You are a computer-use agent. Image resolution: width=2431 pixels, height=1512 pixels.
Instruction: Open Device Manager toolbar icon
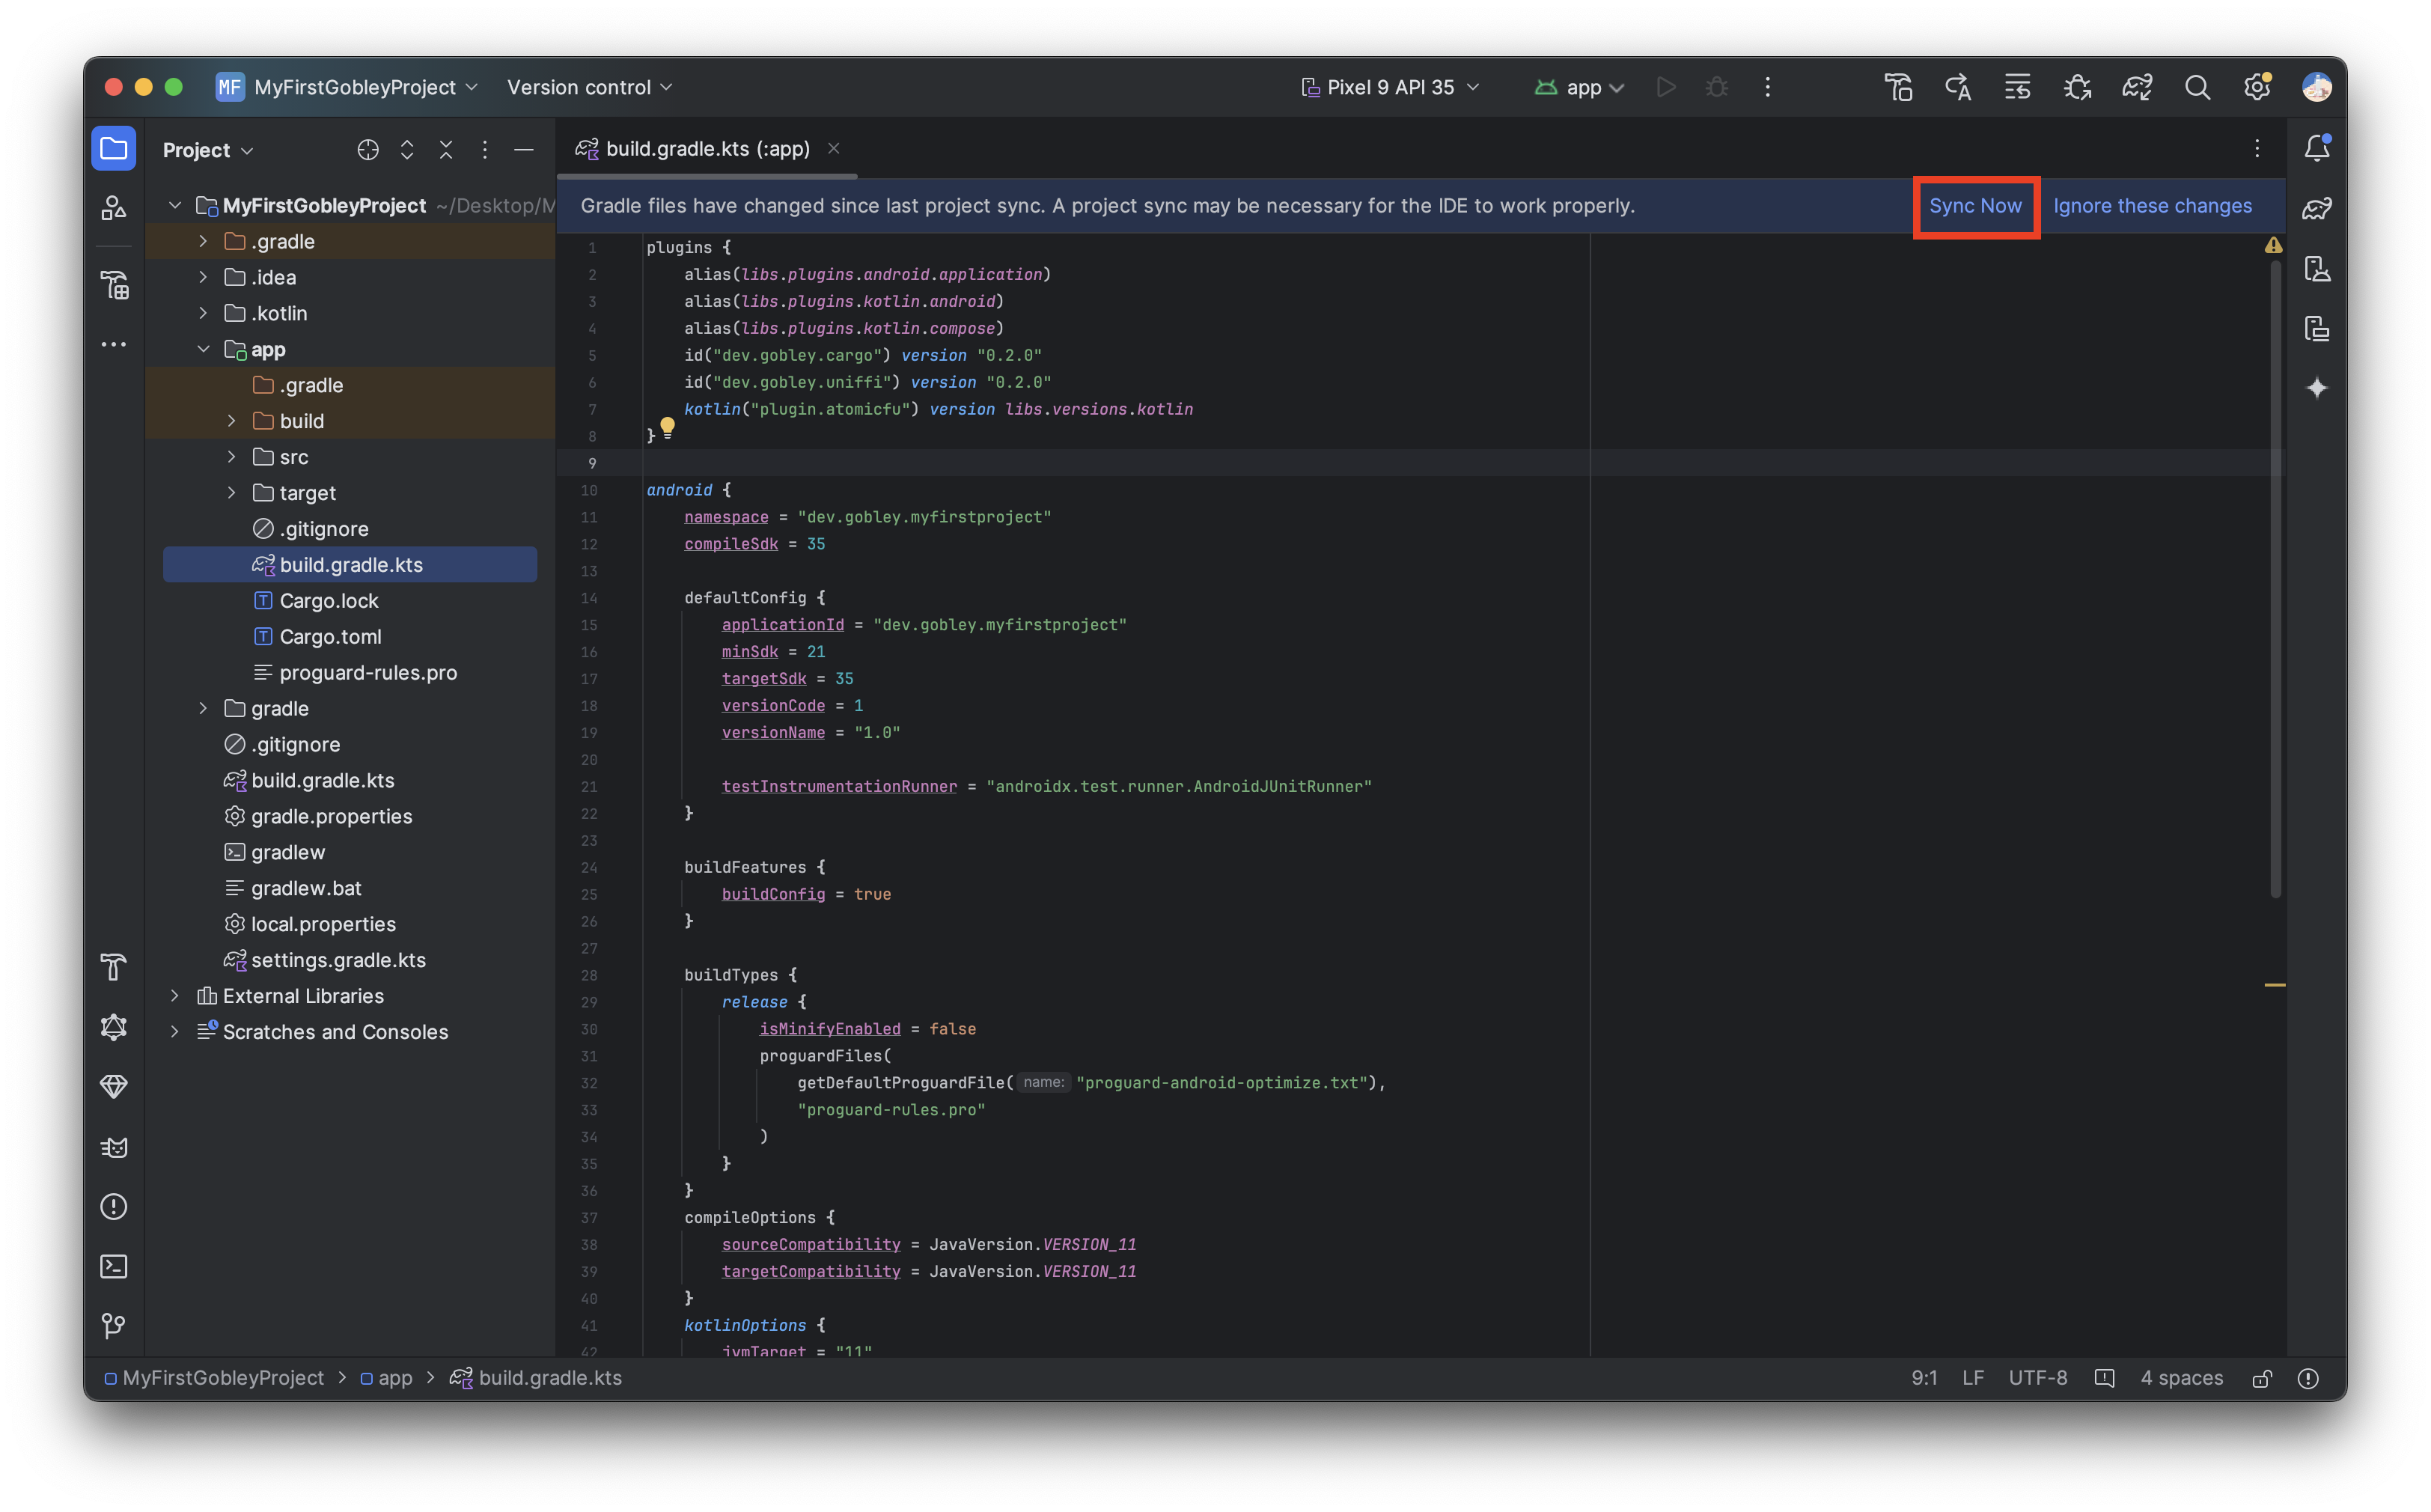pos(2317,269)
